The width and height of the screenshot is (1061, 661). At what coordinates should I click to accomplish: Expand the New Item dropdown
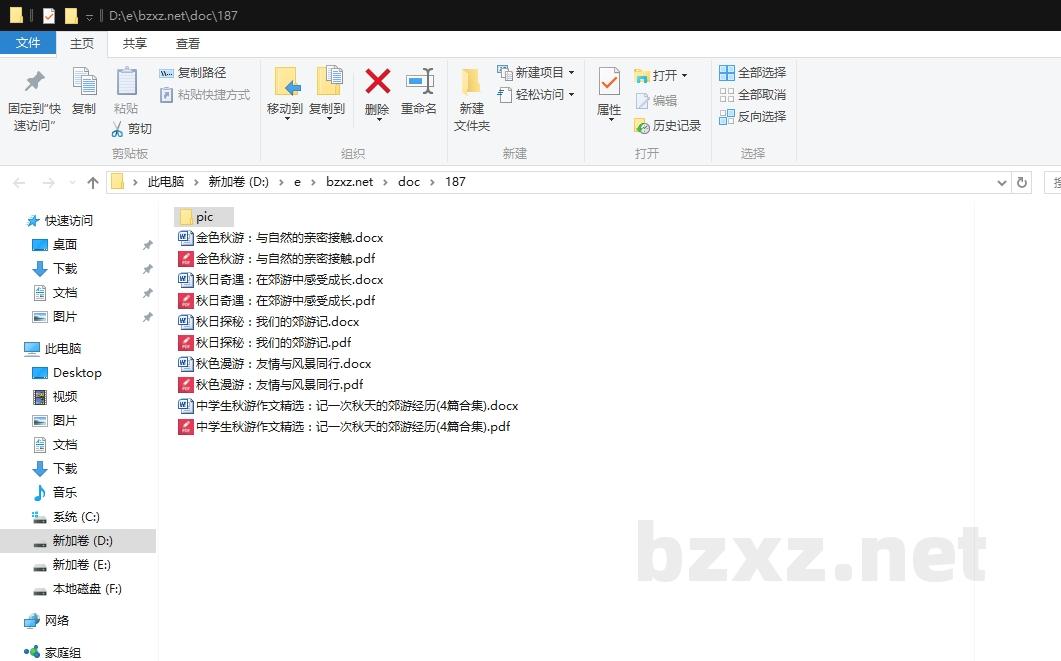click(571, 73)
